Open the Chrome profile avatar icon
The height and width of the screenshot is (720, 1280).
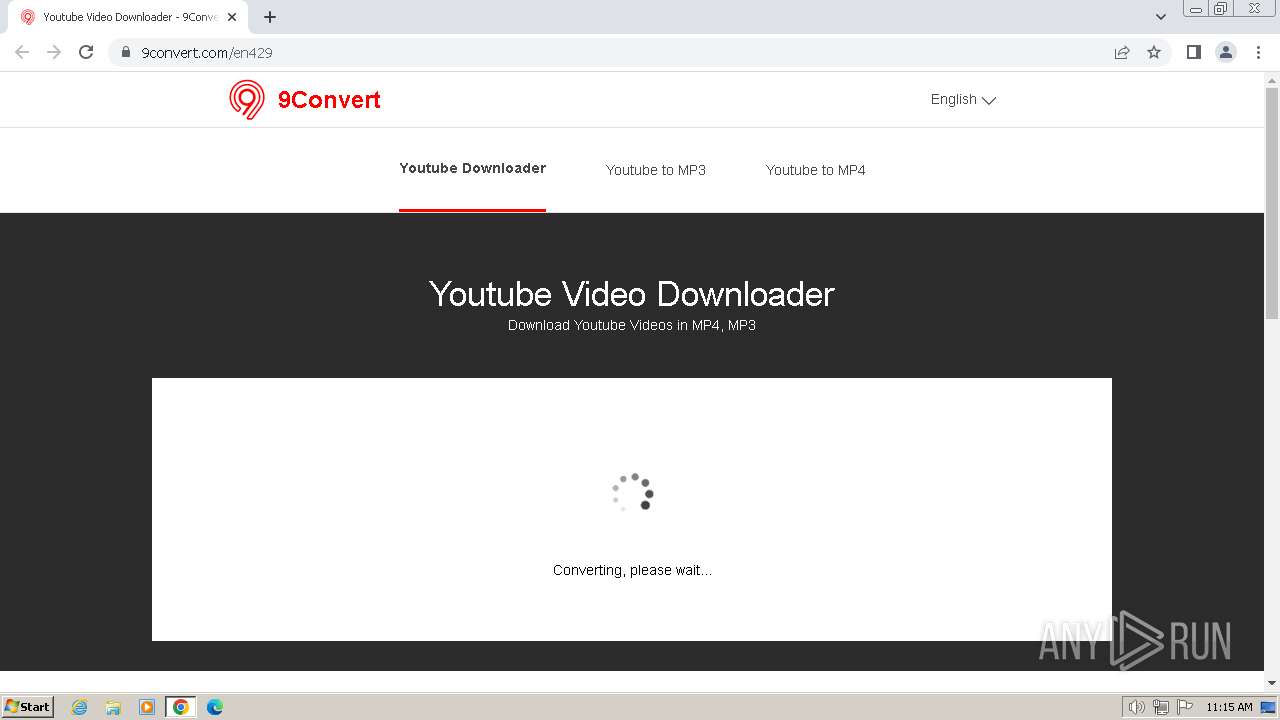[1226, 52]
